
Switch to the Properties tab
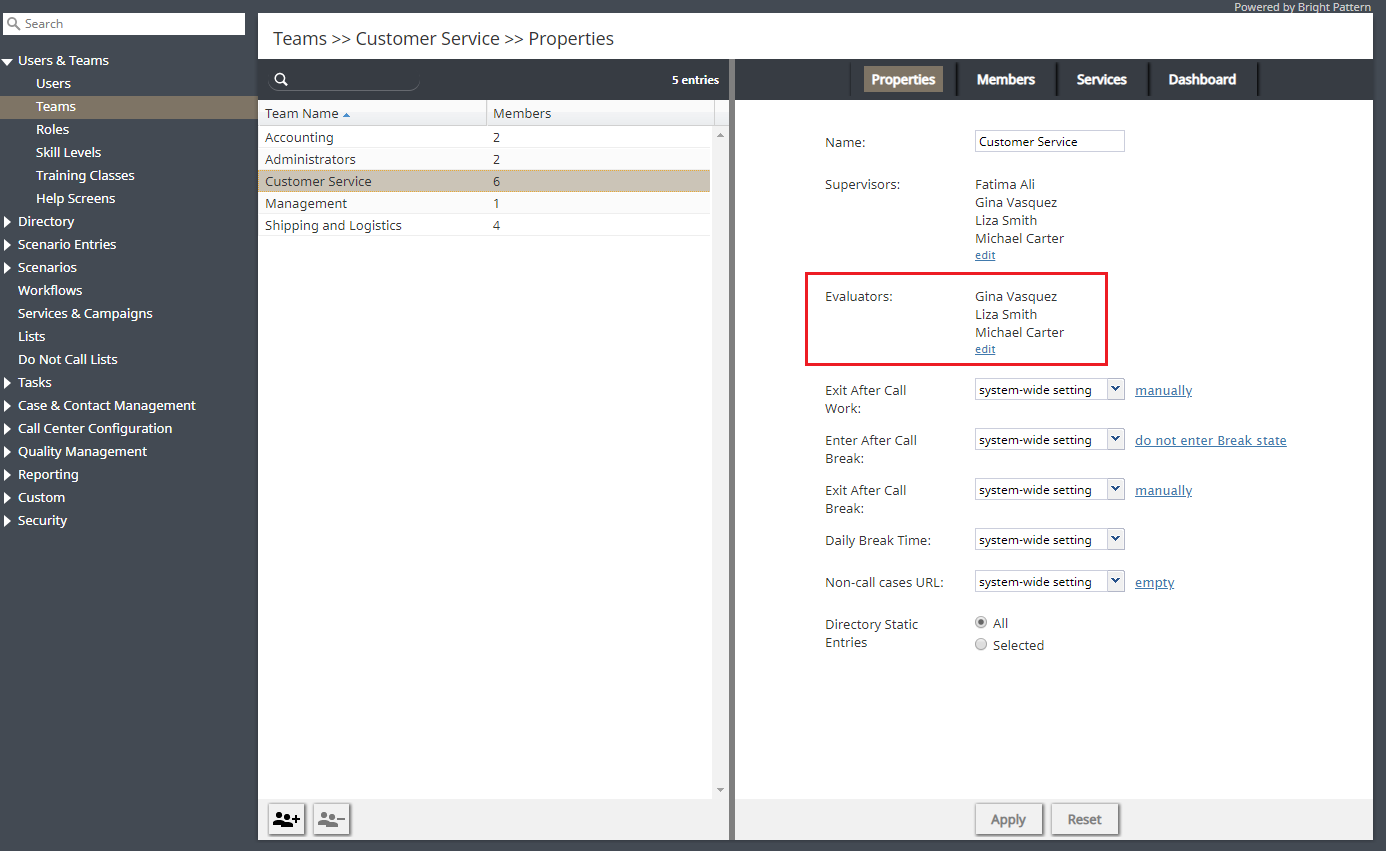coord(903,79)
